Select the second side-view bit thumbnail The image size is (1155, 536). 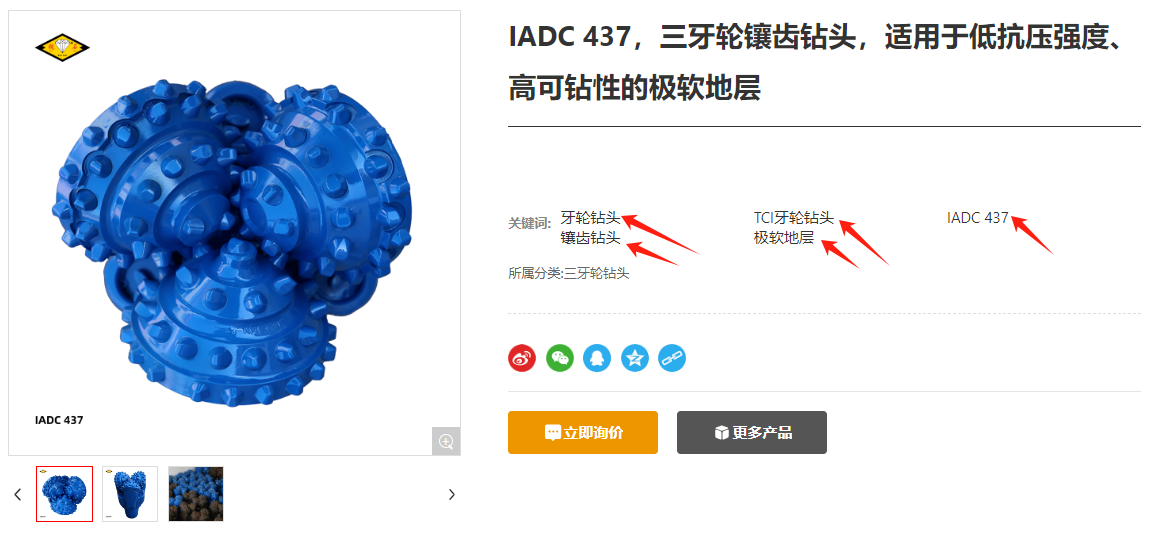coord(130,494)
